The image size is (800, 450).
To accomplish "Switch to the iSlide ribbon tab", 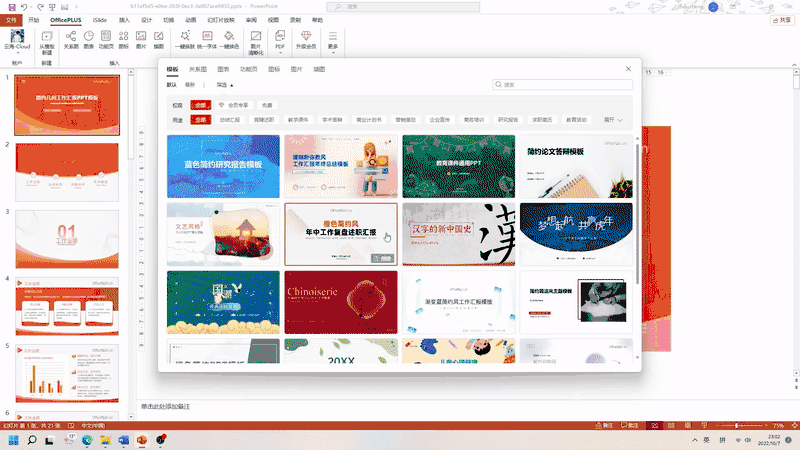I will pos(99,20).
